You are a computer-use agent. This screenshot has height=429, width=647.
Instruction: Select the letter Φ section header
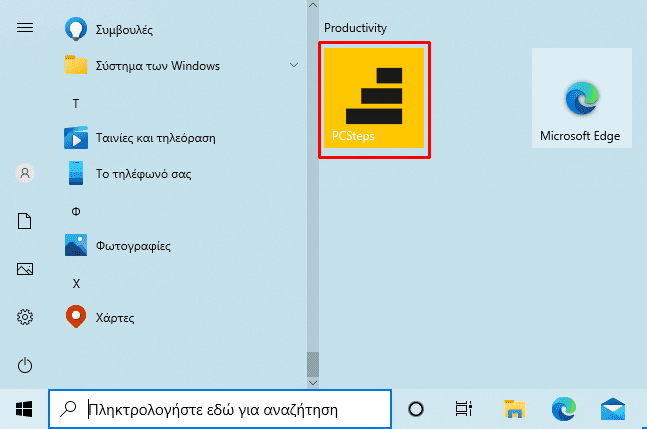pyautogui.click(x=76, y=211)
